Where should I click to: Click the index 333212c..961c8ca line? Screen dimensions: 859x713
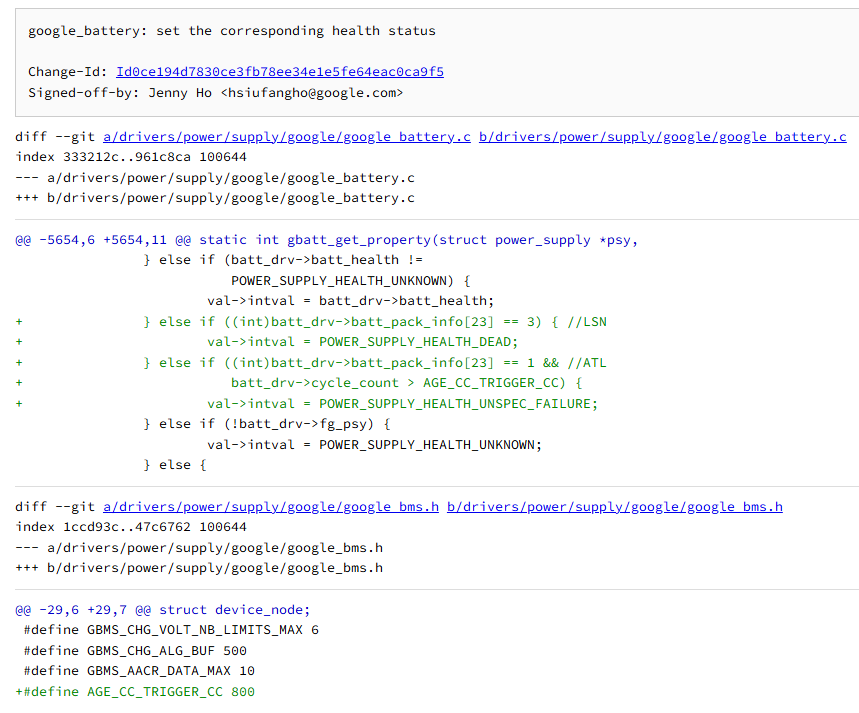pos(131,157)
